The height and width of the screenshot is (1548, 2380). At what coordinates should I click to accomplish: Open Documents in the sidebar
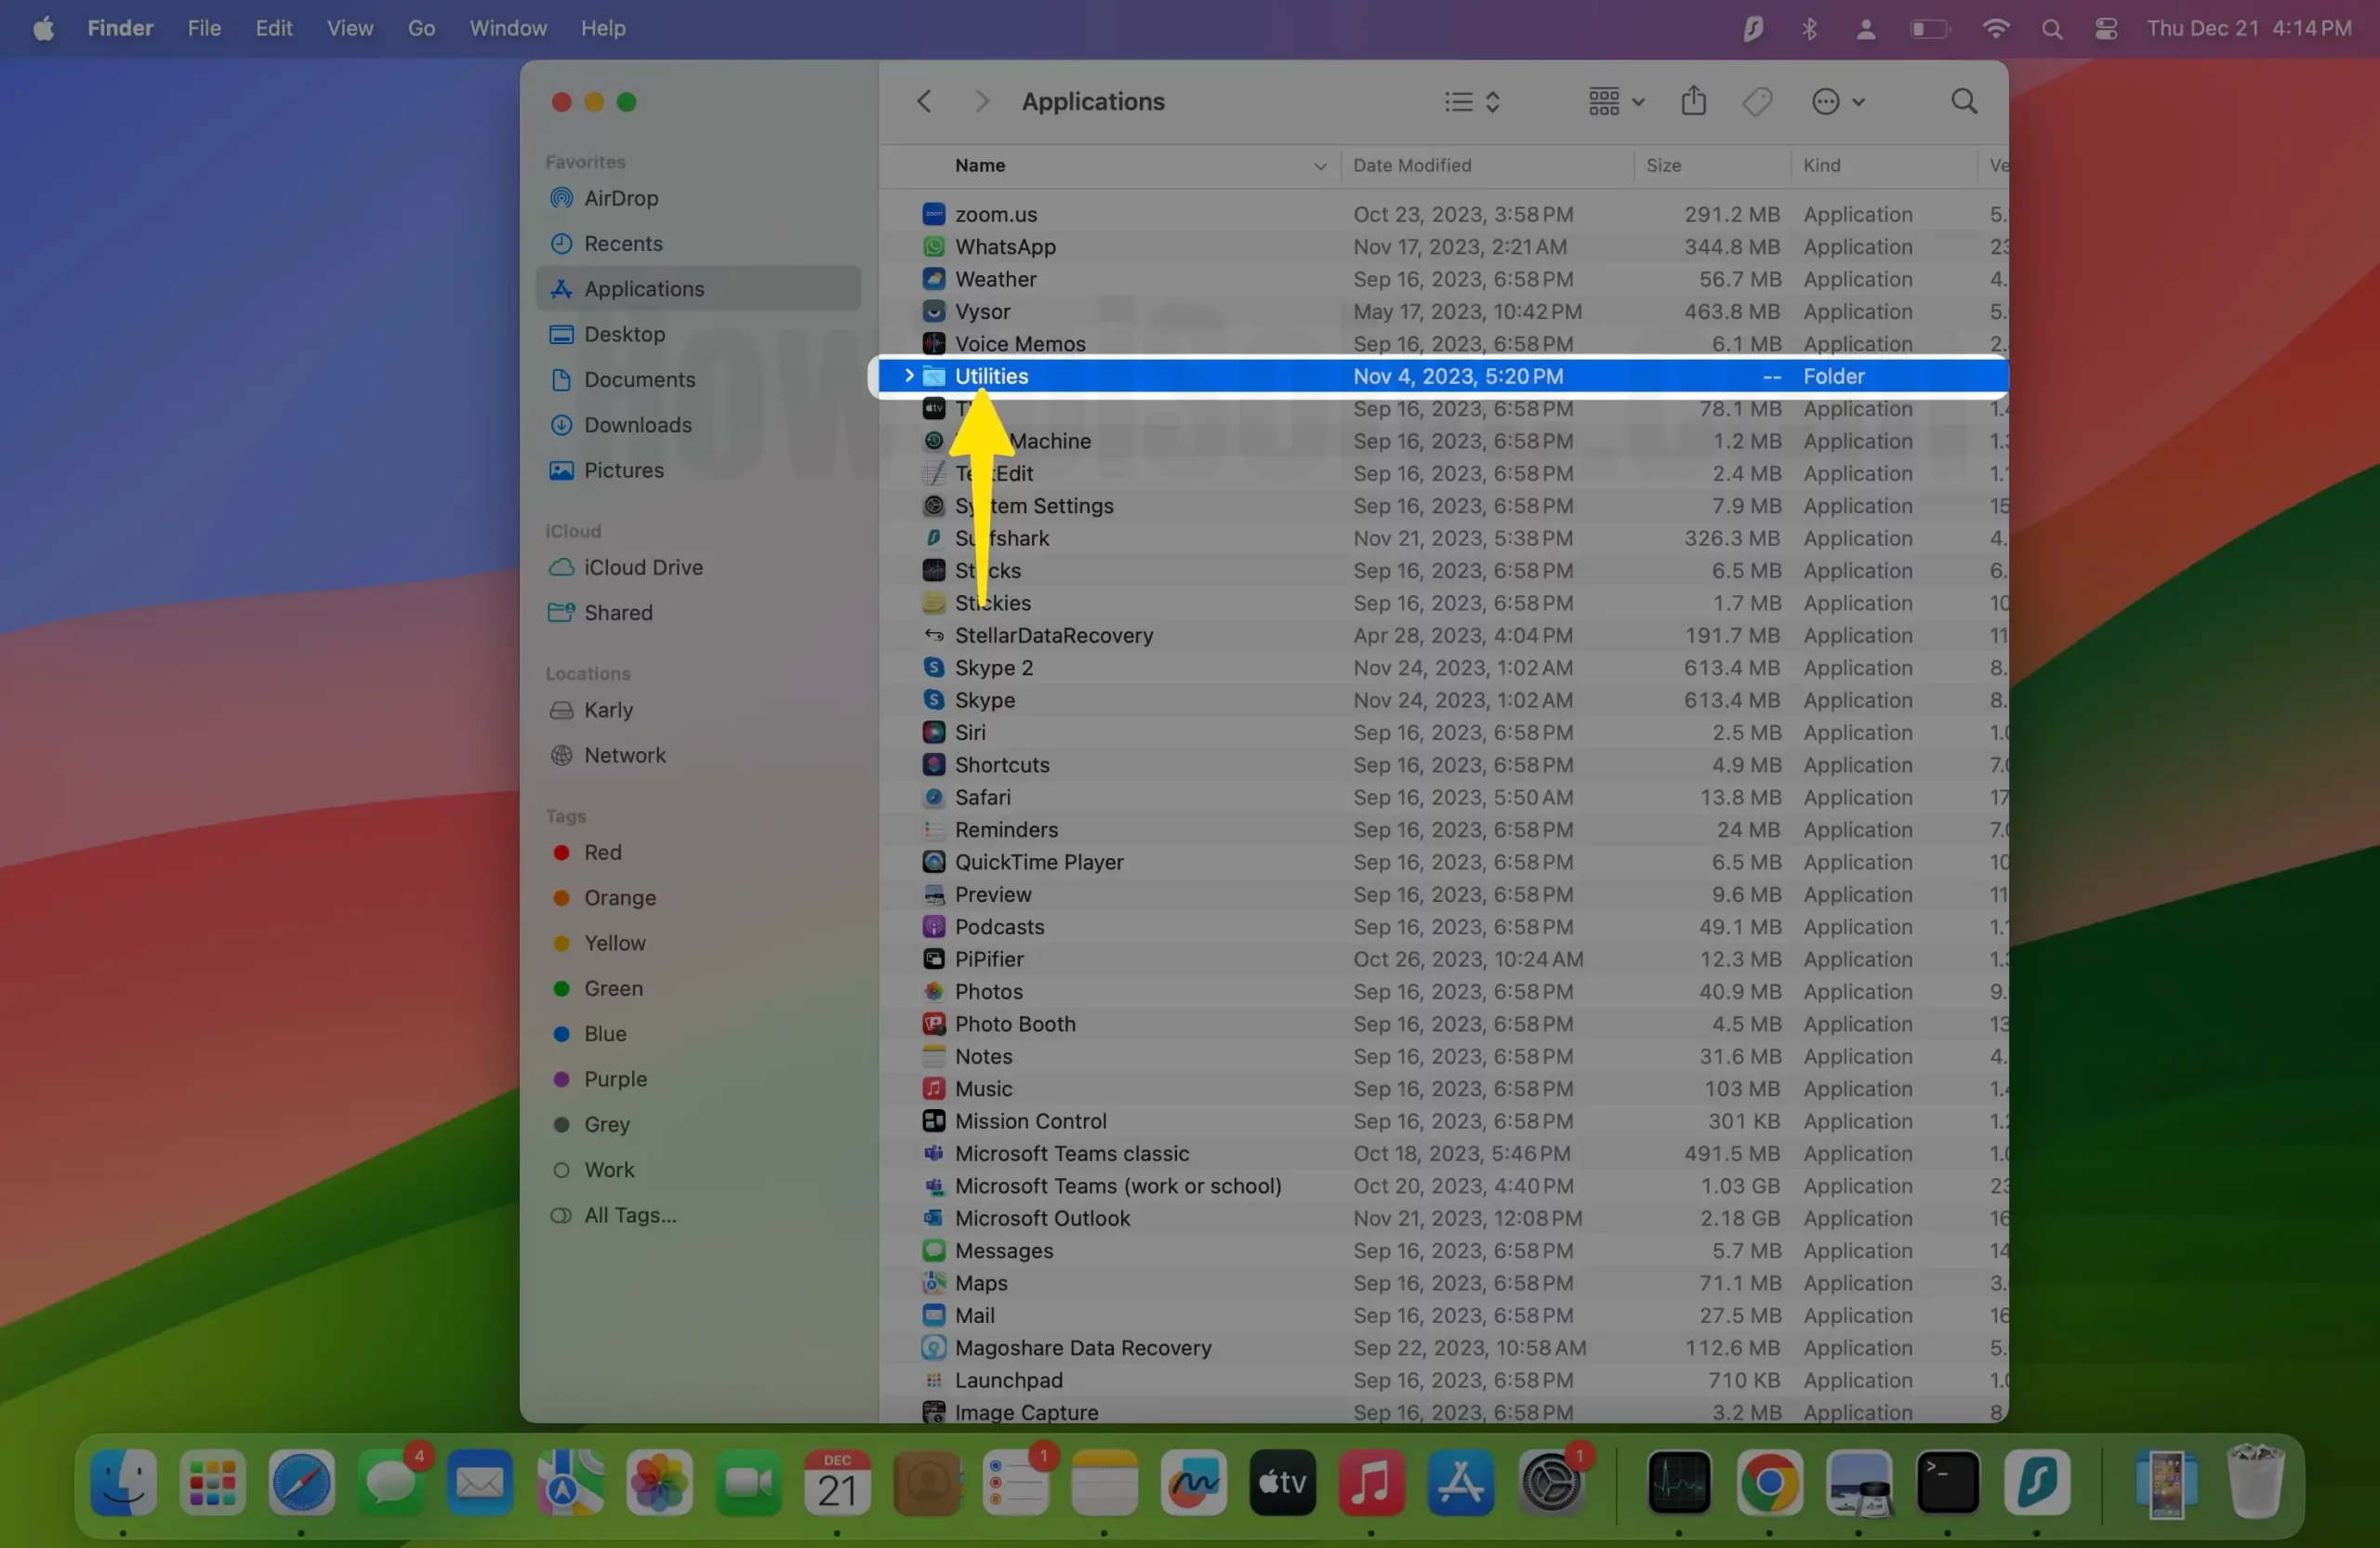point(698,380)
